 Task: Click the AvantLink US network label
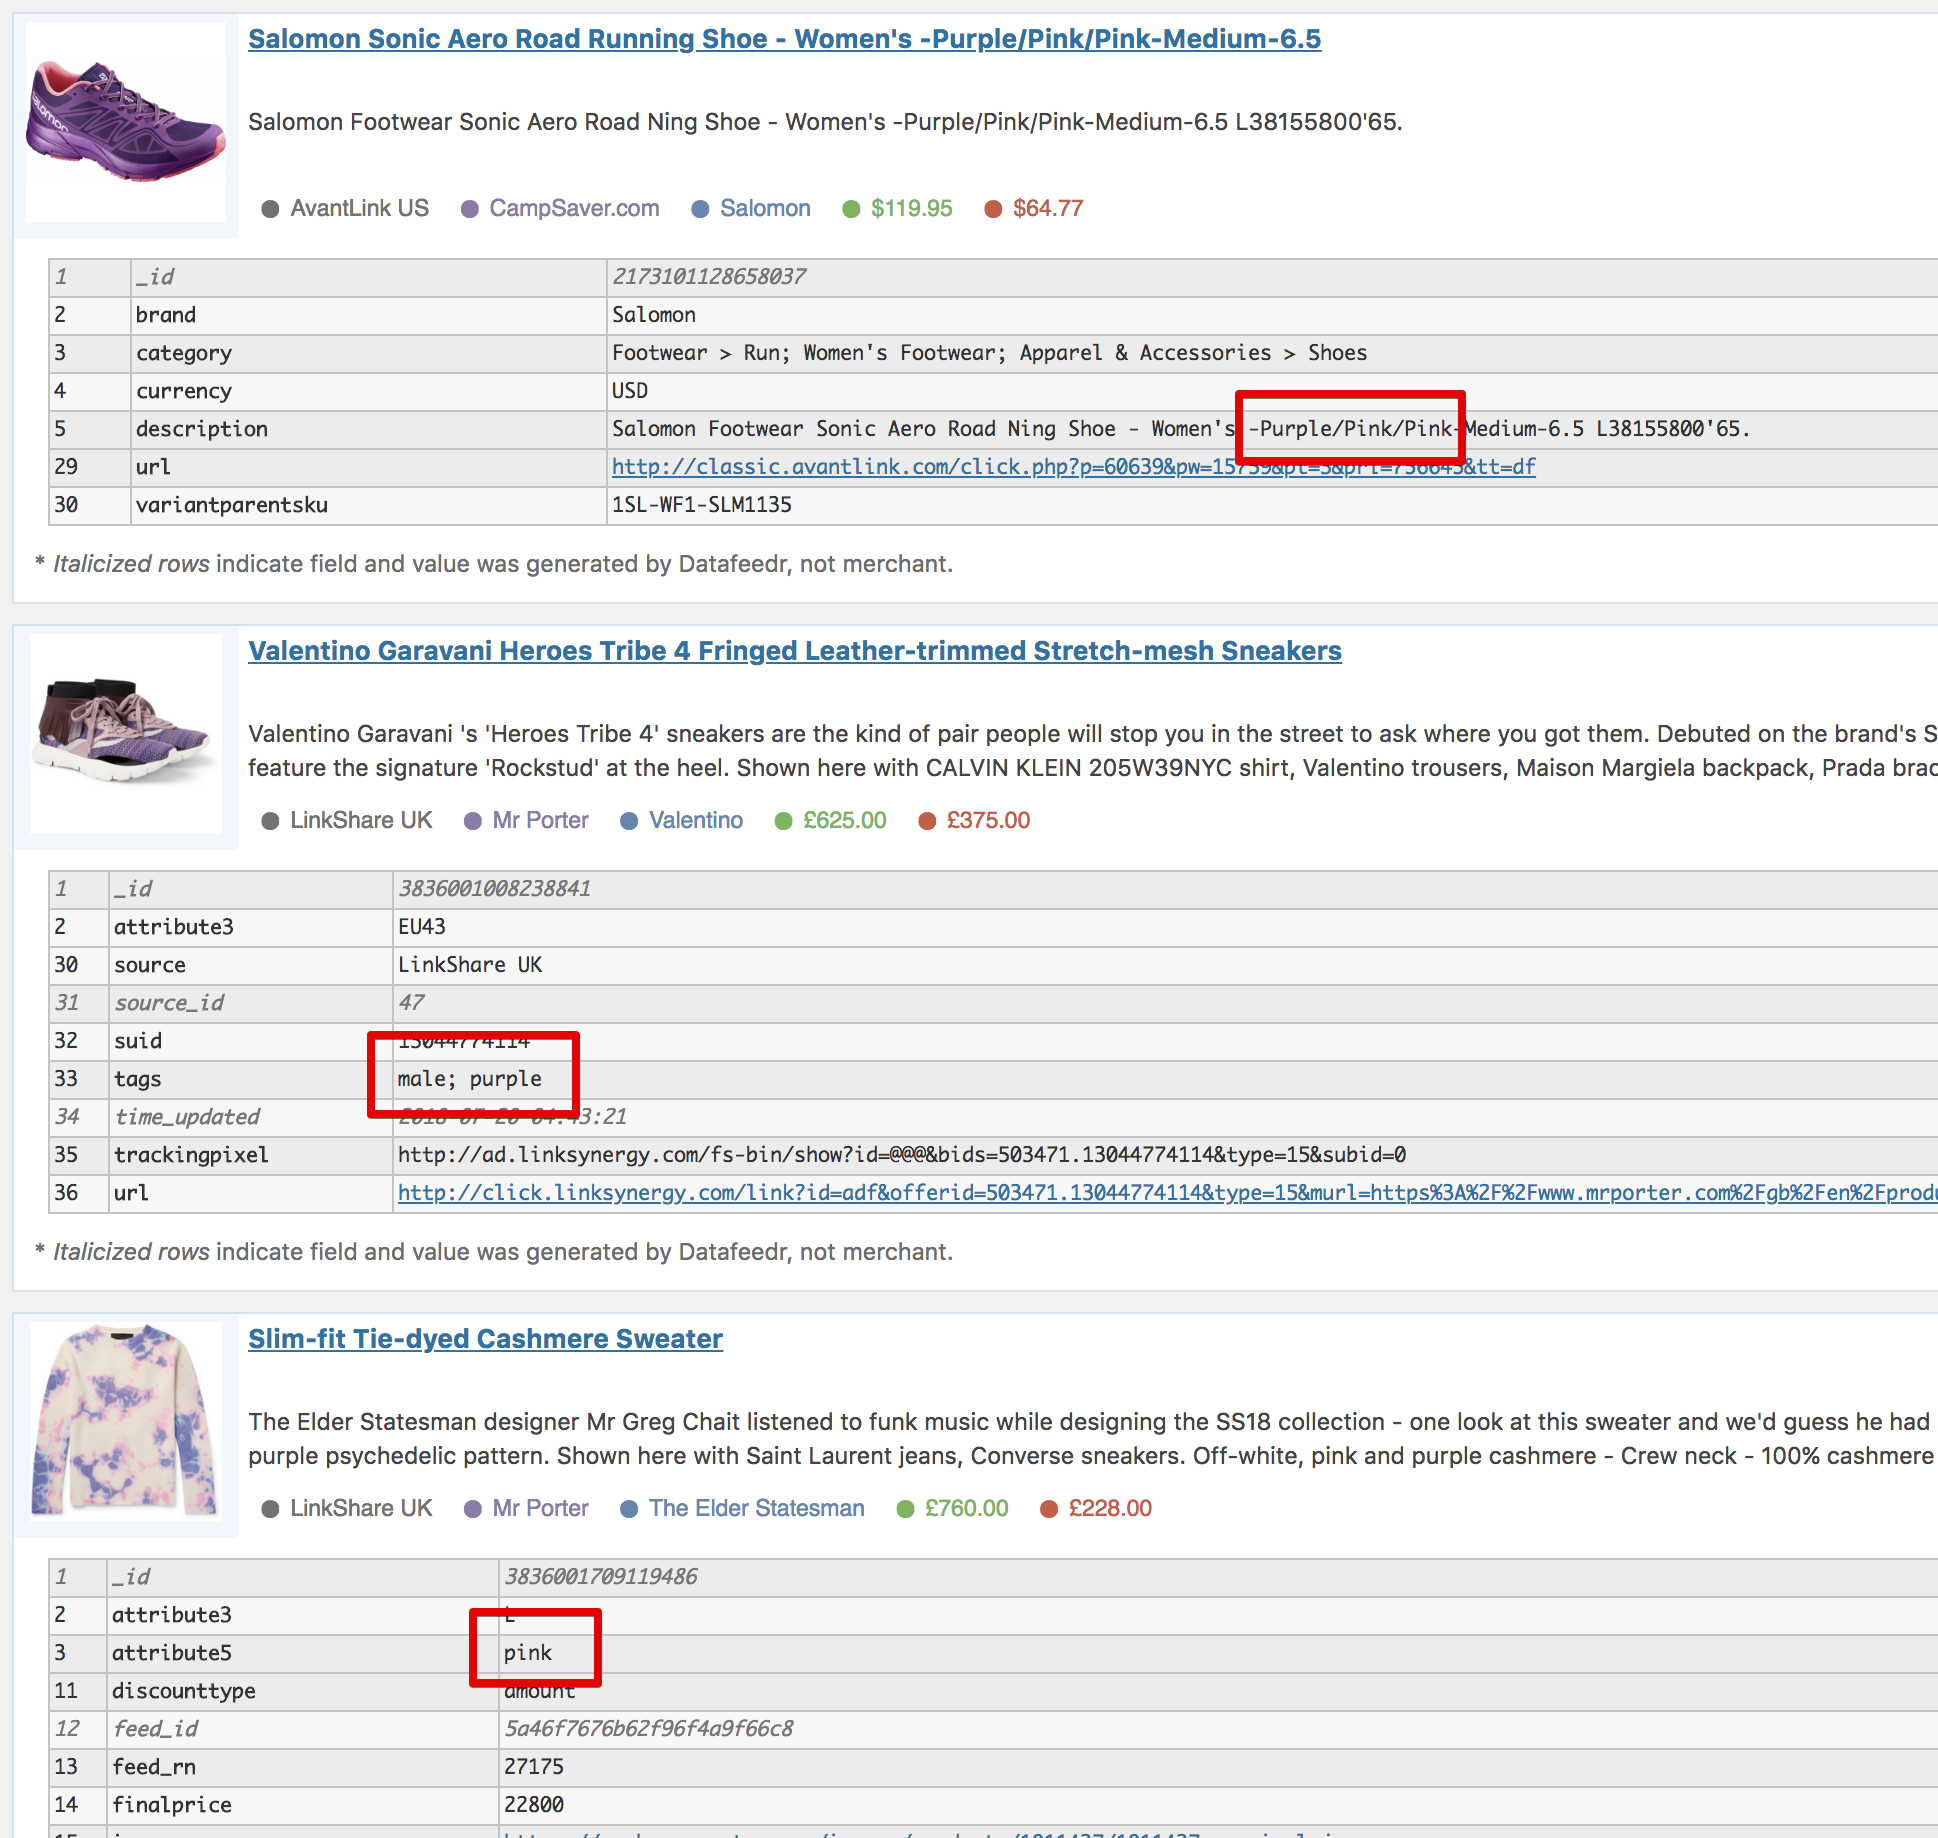(x=359, y=208)
